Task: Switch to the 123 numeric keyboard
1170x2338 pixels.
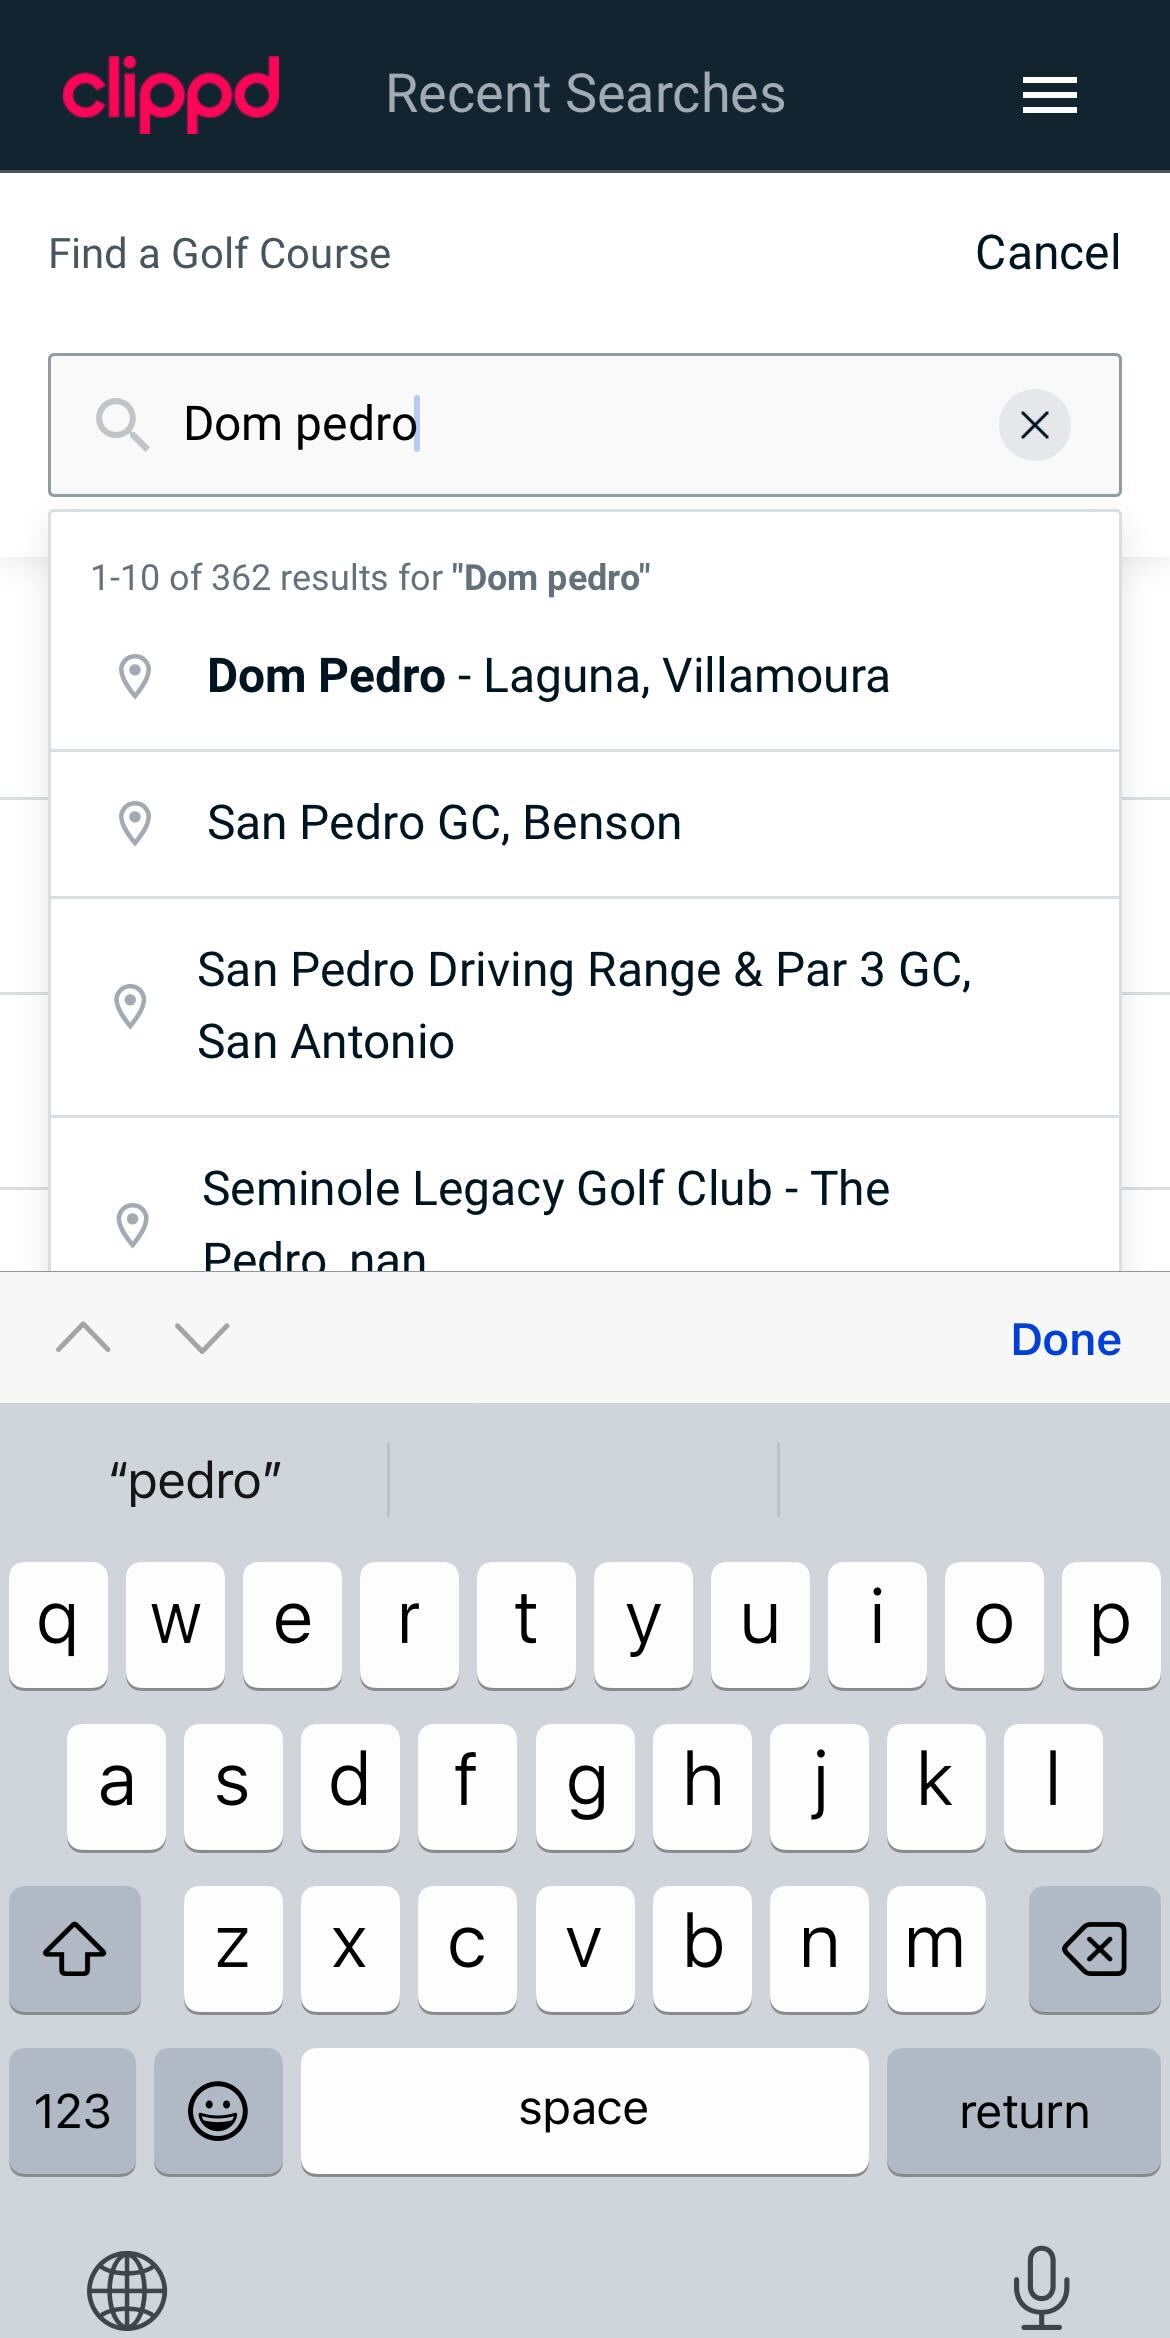Action: (x=72, y=2110)
